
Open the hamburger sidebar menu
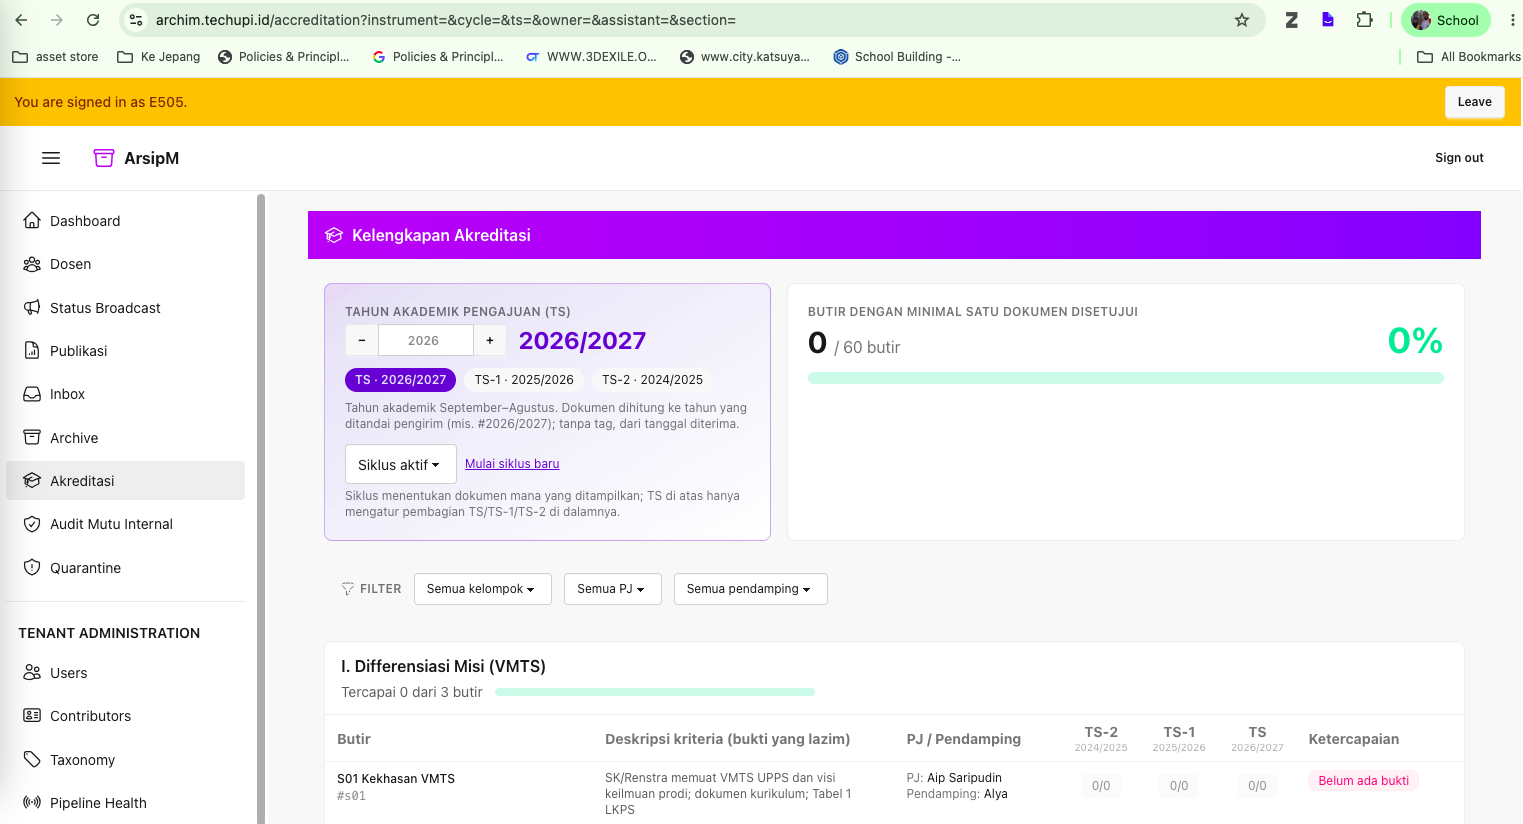point(51,158)
